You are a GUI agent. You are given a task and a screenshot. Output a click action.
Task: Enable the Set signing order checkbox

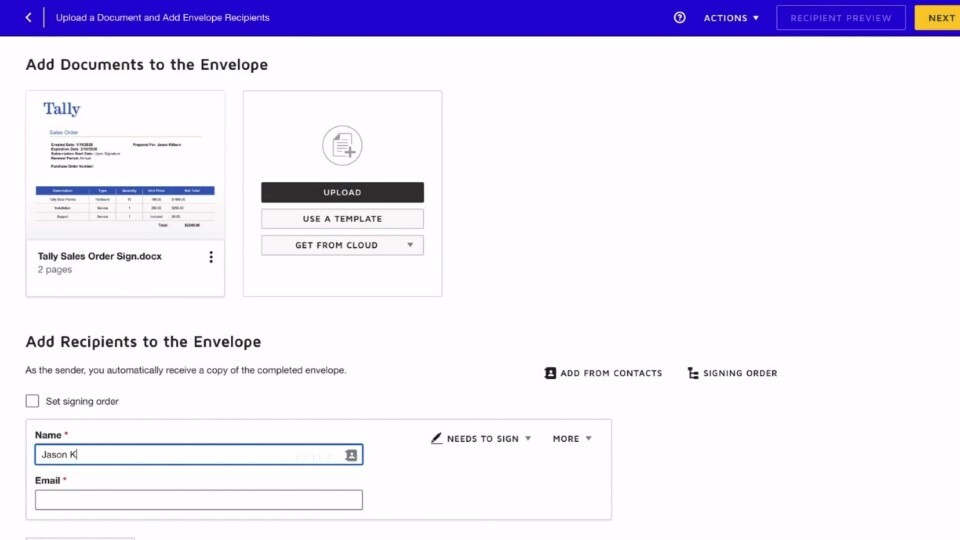32,401
